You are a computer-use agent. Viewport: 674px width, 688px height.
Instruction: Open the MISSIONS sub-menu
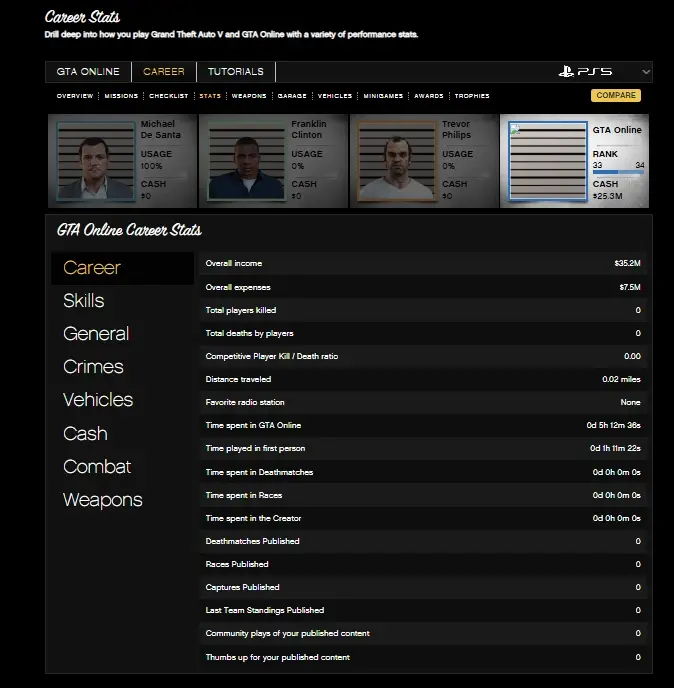(x=121, y=96)
